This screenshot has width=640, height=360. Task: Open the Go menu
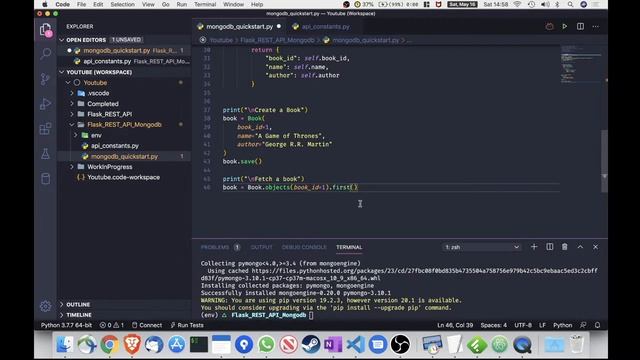(165, 4)
